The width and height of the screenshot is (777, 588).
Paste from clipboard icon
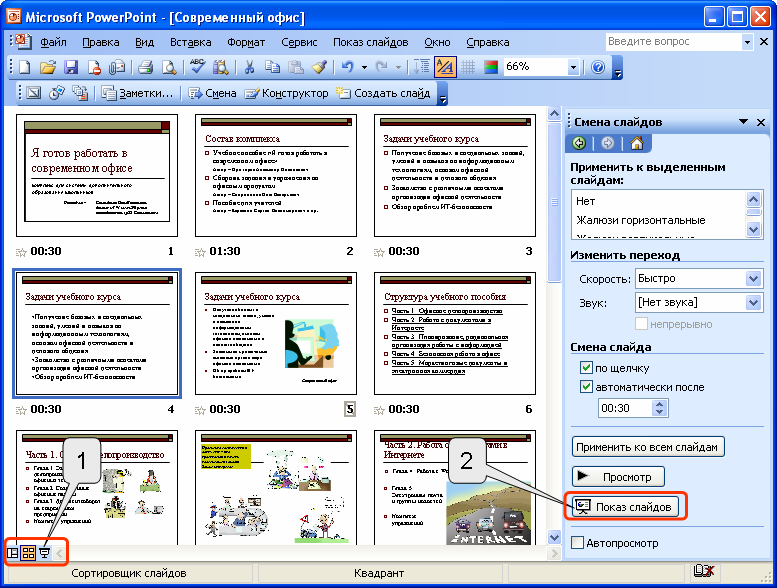pyautogui.click(x=296, y=67)
